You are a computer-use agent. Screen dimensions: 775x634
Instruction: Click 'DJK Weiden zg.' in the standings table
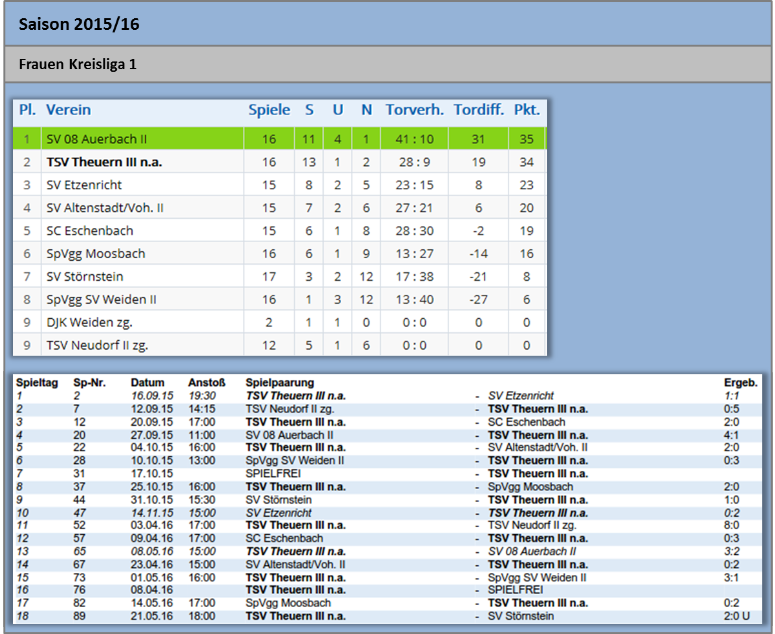(x=89, y=323)
